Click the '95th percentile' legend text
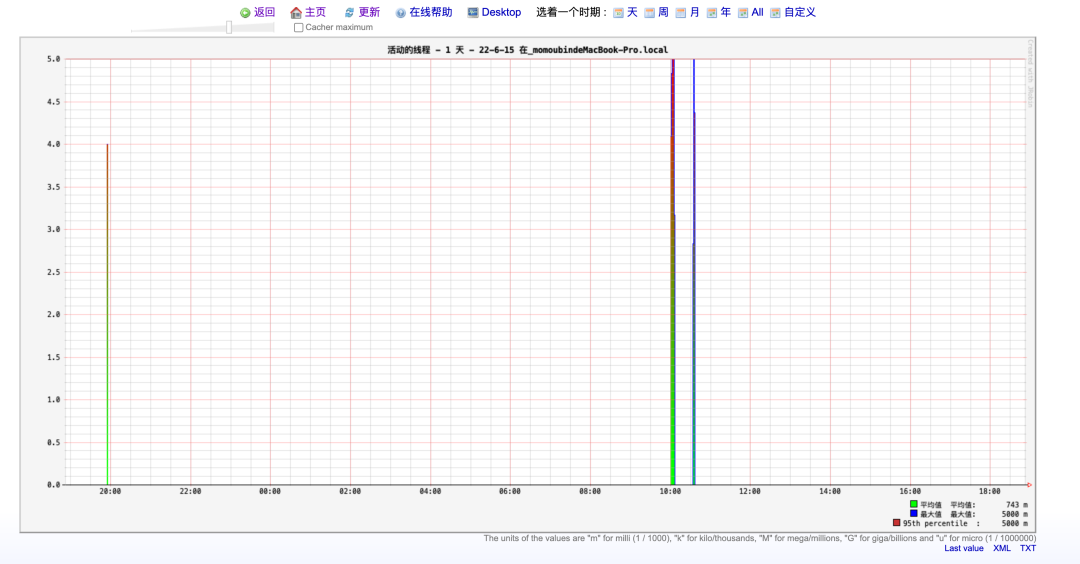The image size is (1080, 564). click(935, 523)
